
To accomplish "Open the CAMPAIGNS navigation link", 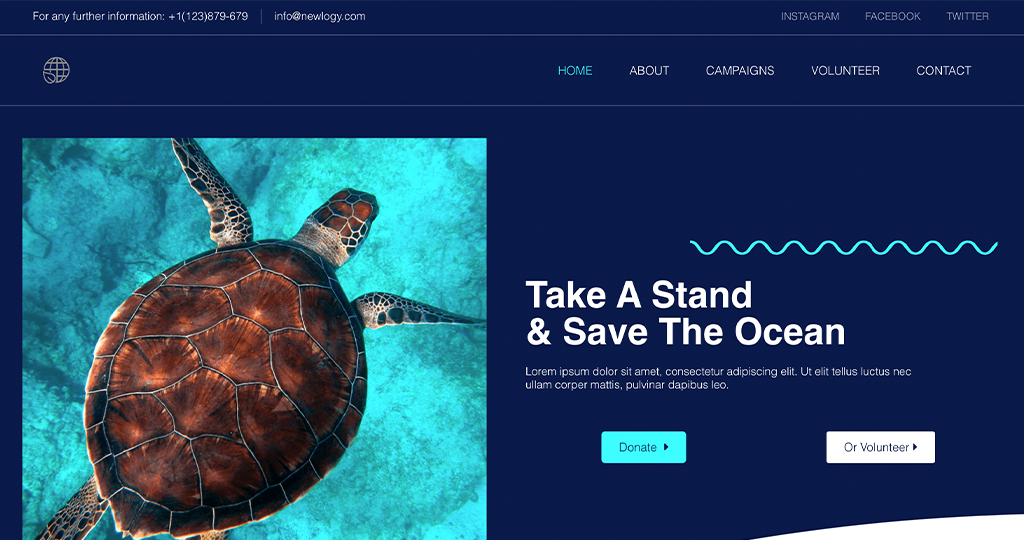I will [x=740, y=71].
